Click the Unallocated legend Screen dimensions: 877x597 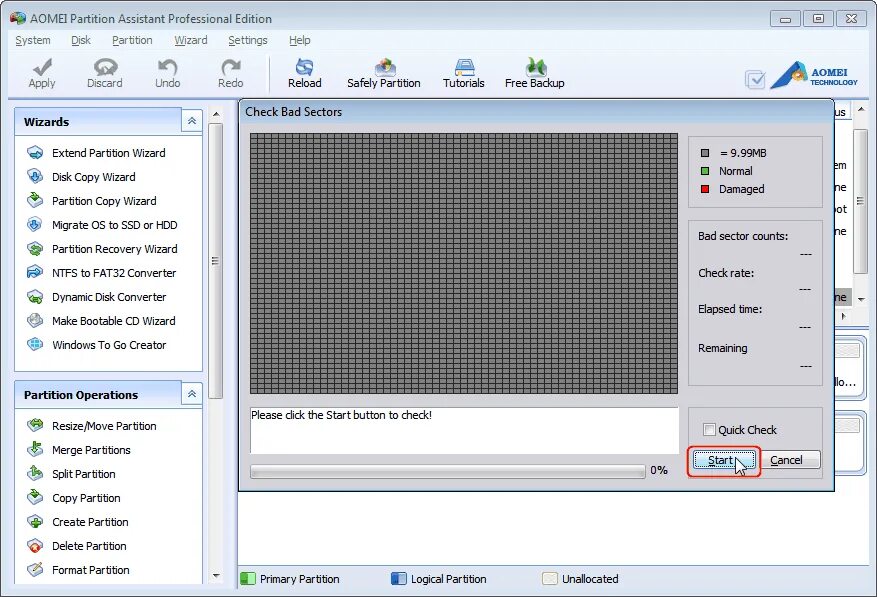[x=581, y=579]
